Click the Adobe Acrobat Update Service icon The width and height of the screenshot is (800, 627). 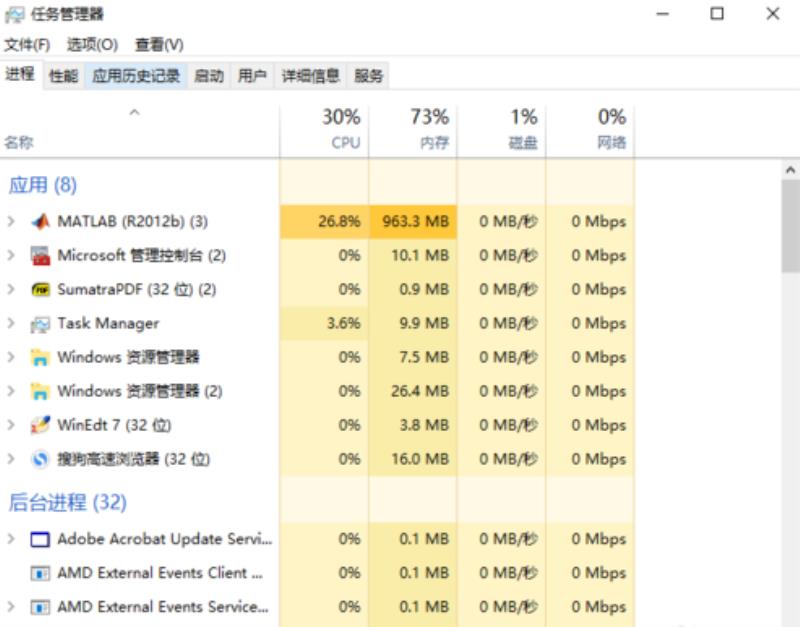40,539
